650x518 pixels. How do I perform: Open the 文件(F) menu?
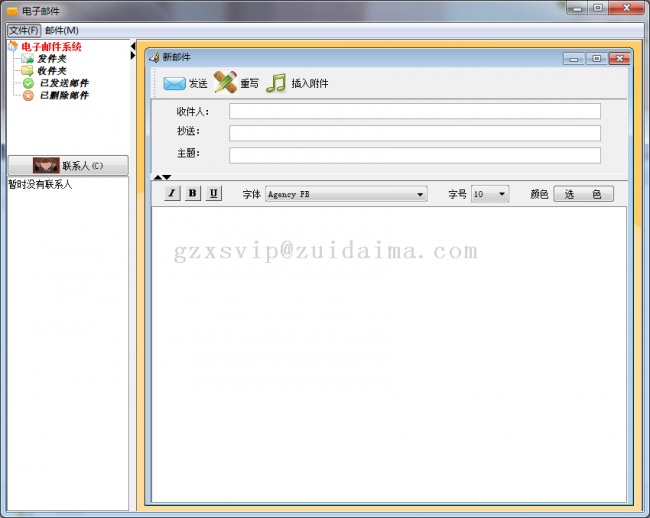tap(23, 30)
